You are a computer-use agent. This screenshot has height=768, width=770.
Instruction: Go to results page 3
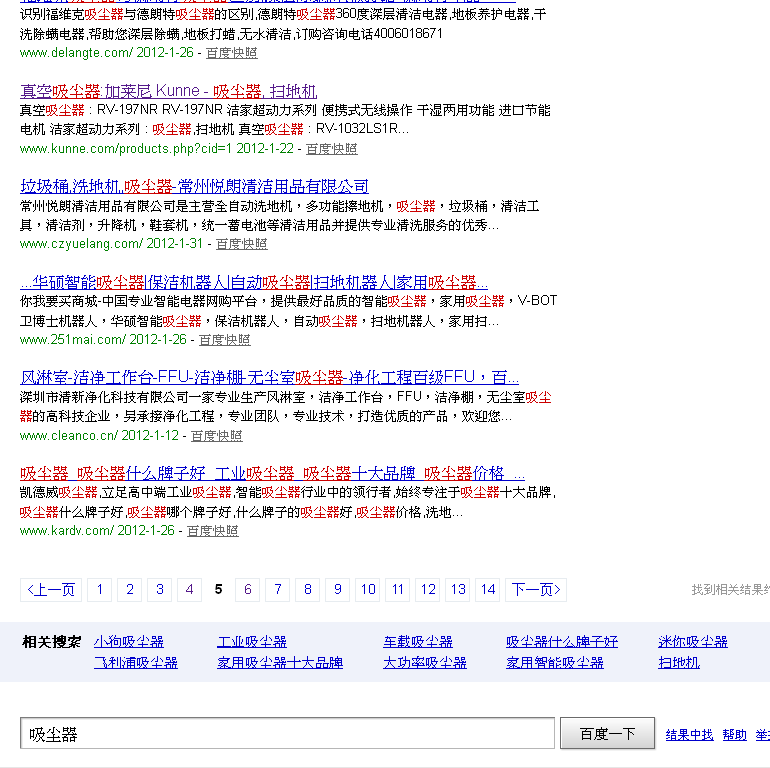click(x=160, y=590)
